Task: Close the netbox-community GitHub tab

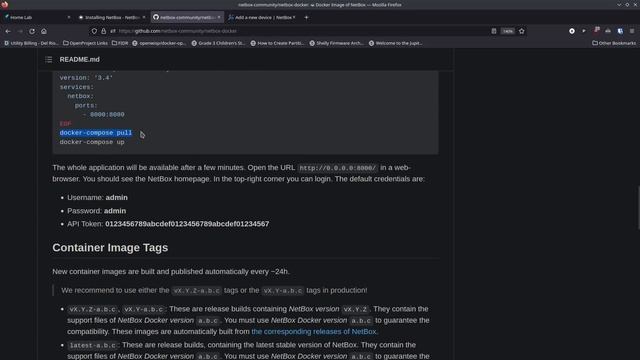Action: click(219, 17)
